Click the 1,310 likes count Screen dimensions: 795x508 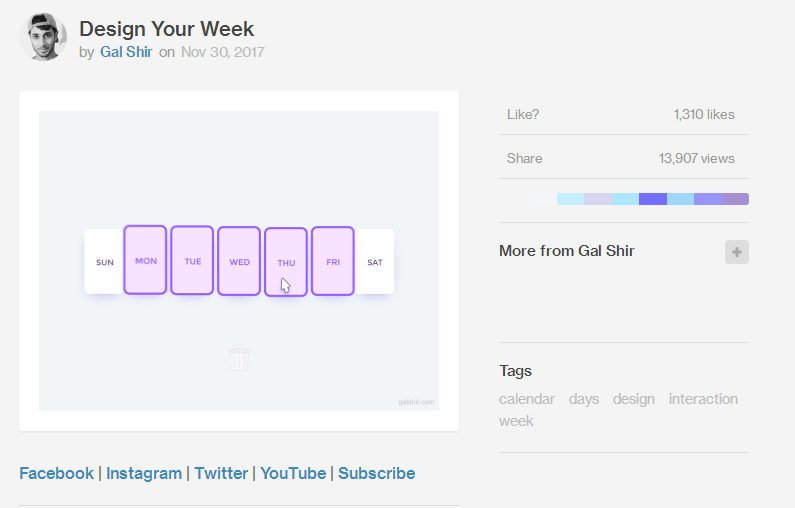[x=704, y=114]
